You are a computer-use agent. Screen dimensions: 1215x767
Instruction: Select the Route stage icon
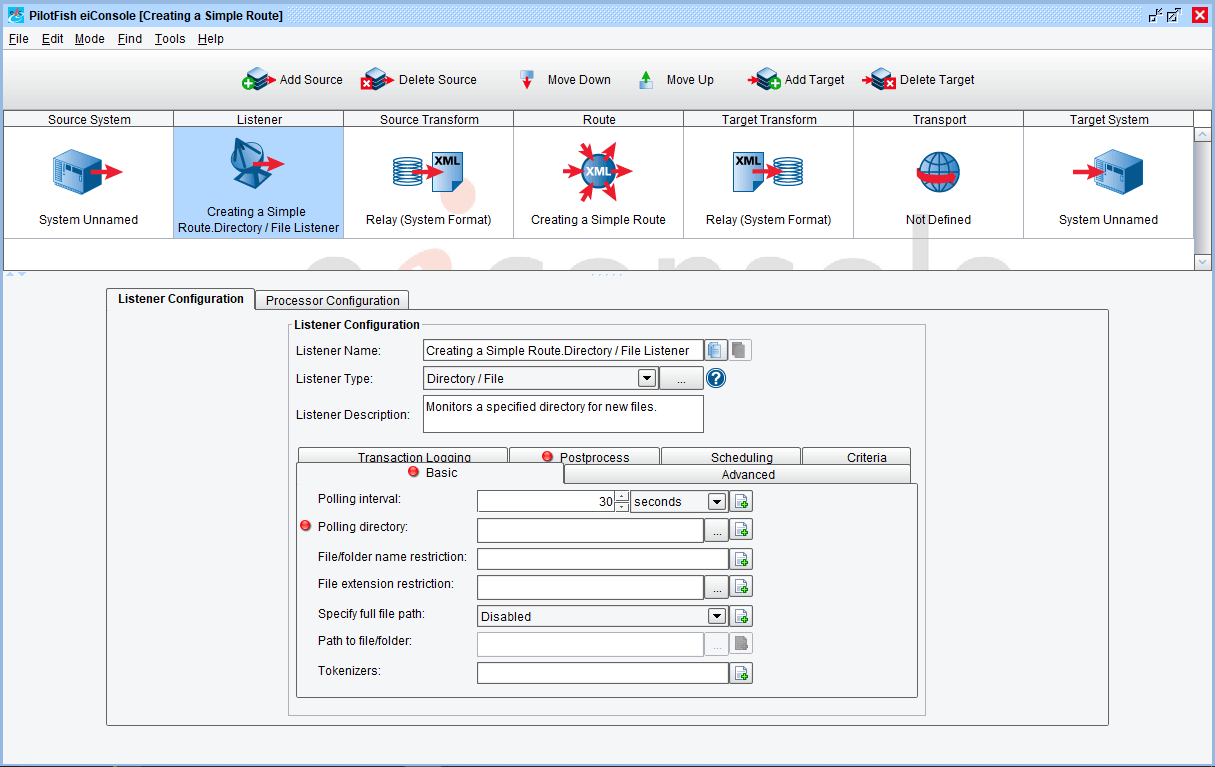pyautogui.click(x=598, y=172)
